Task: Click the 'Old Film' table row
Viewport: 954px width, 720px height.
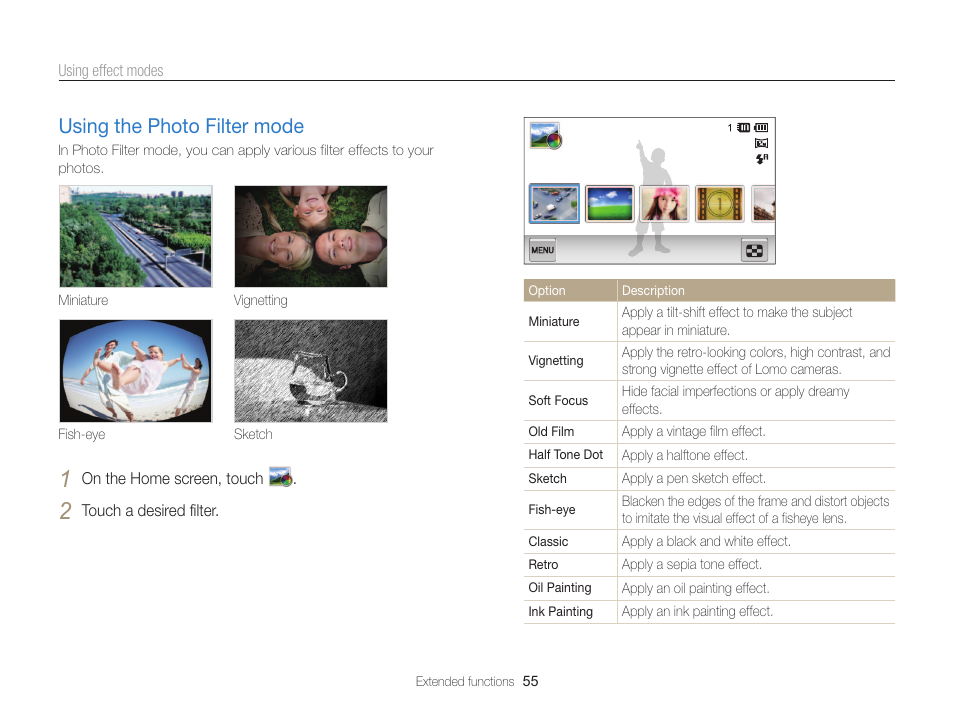Action: [x=709, y=432]
